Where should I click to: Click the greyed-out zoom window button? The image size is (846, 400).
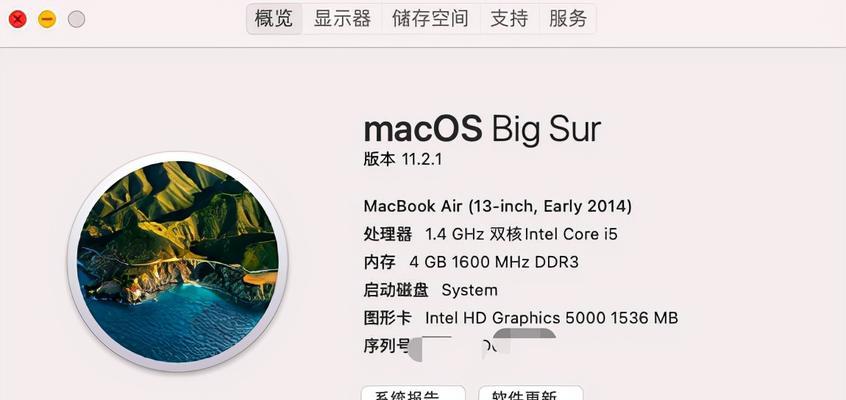pos(77,19)
